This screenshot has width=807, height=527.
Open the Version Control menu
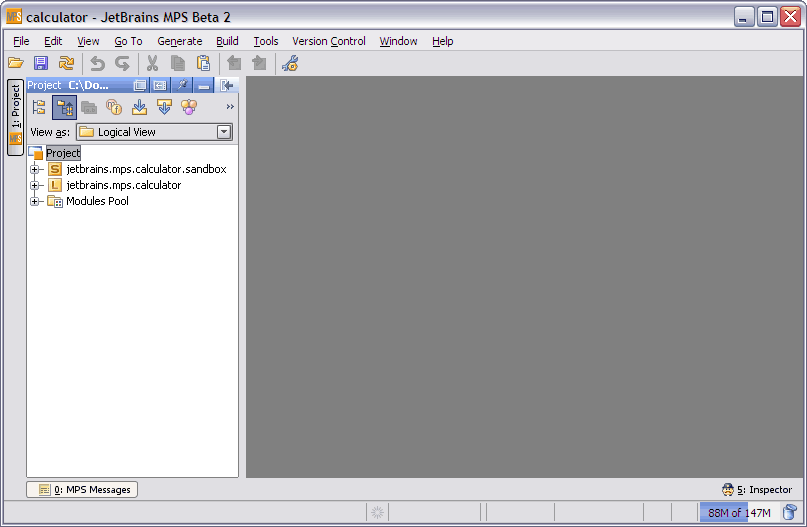pyautogui.click(x=328, y=41)
